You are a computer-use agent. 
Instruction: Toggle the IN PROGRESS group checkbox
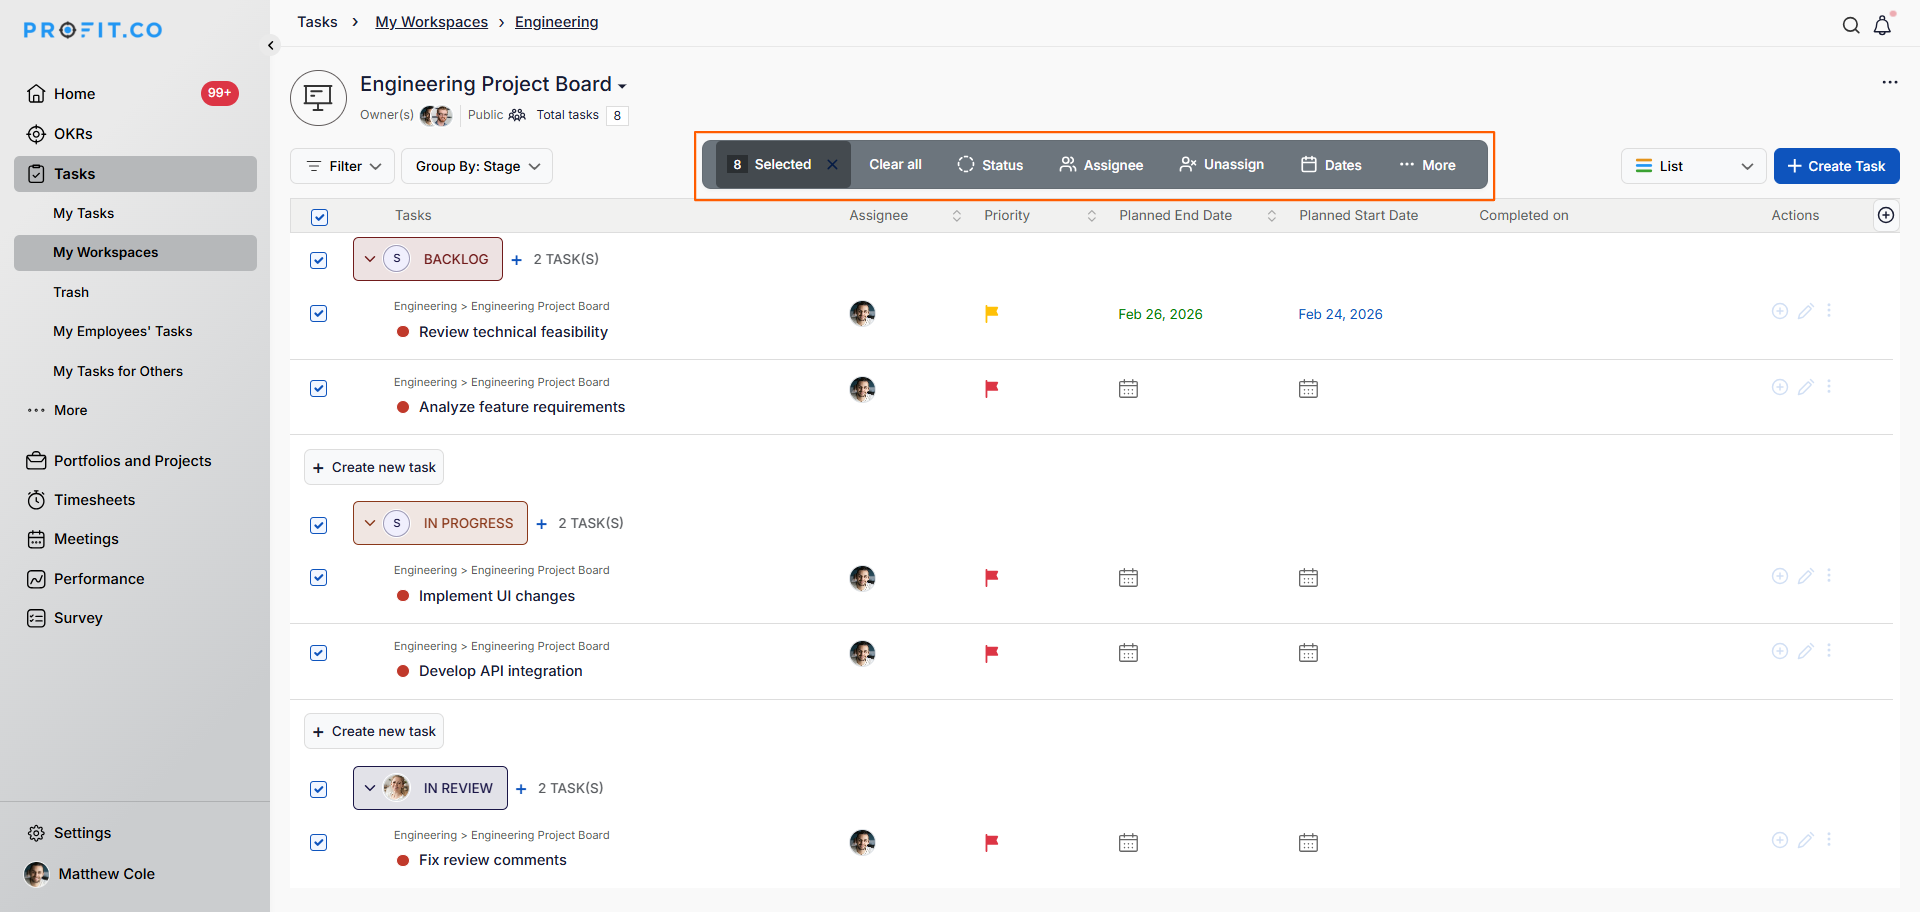[x=319, y=525]
